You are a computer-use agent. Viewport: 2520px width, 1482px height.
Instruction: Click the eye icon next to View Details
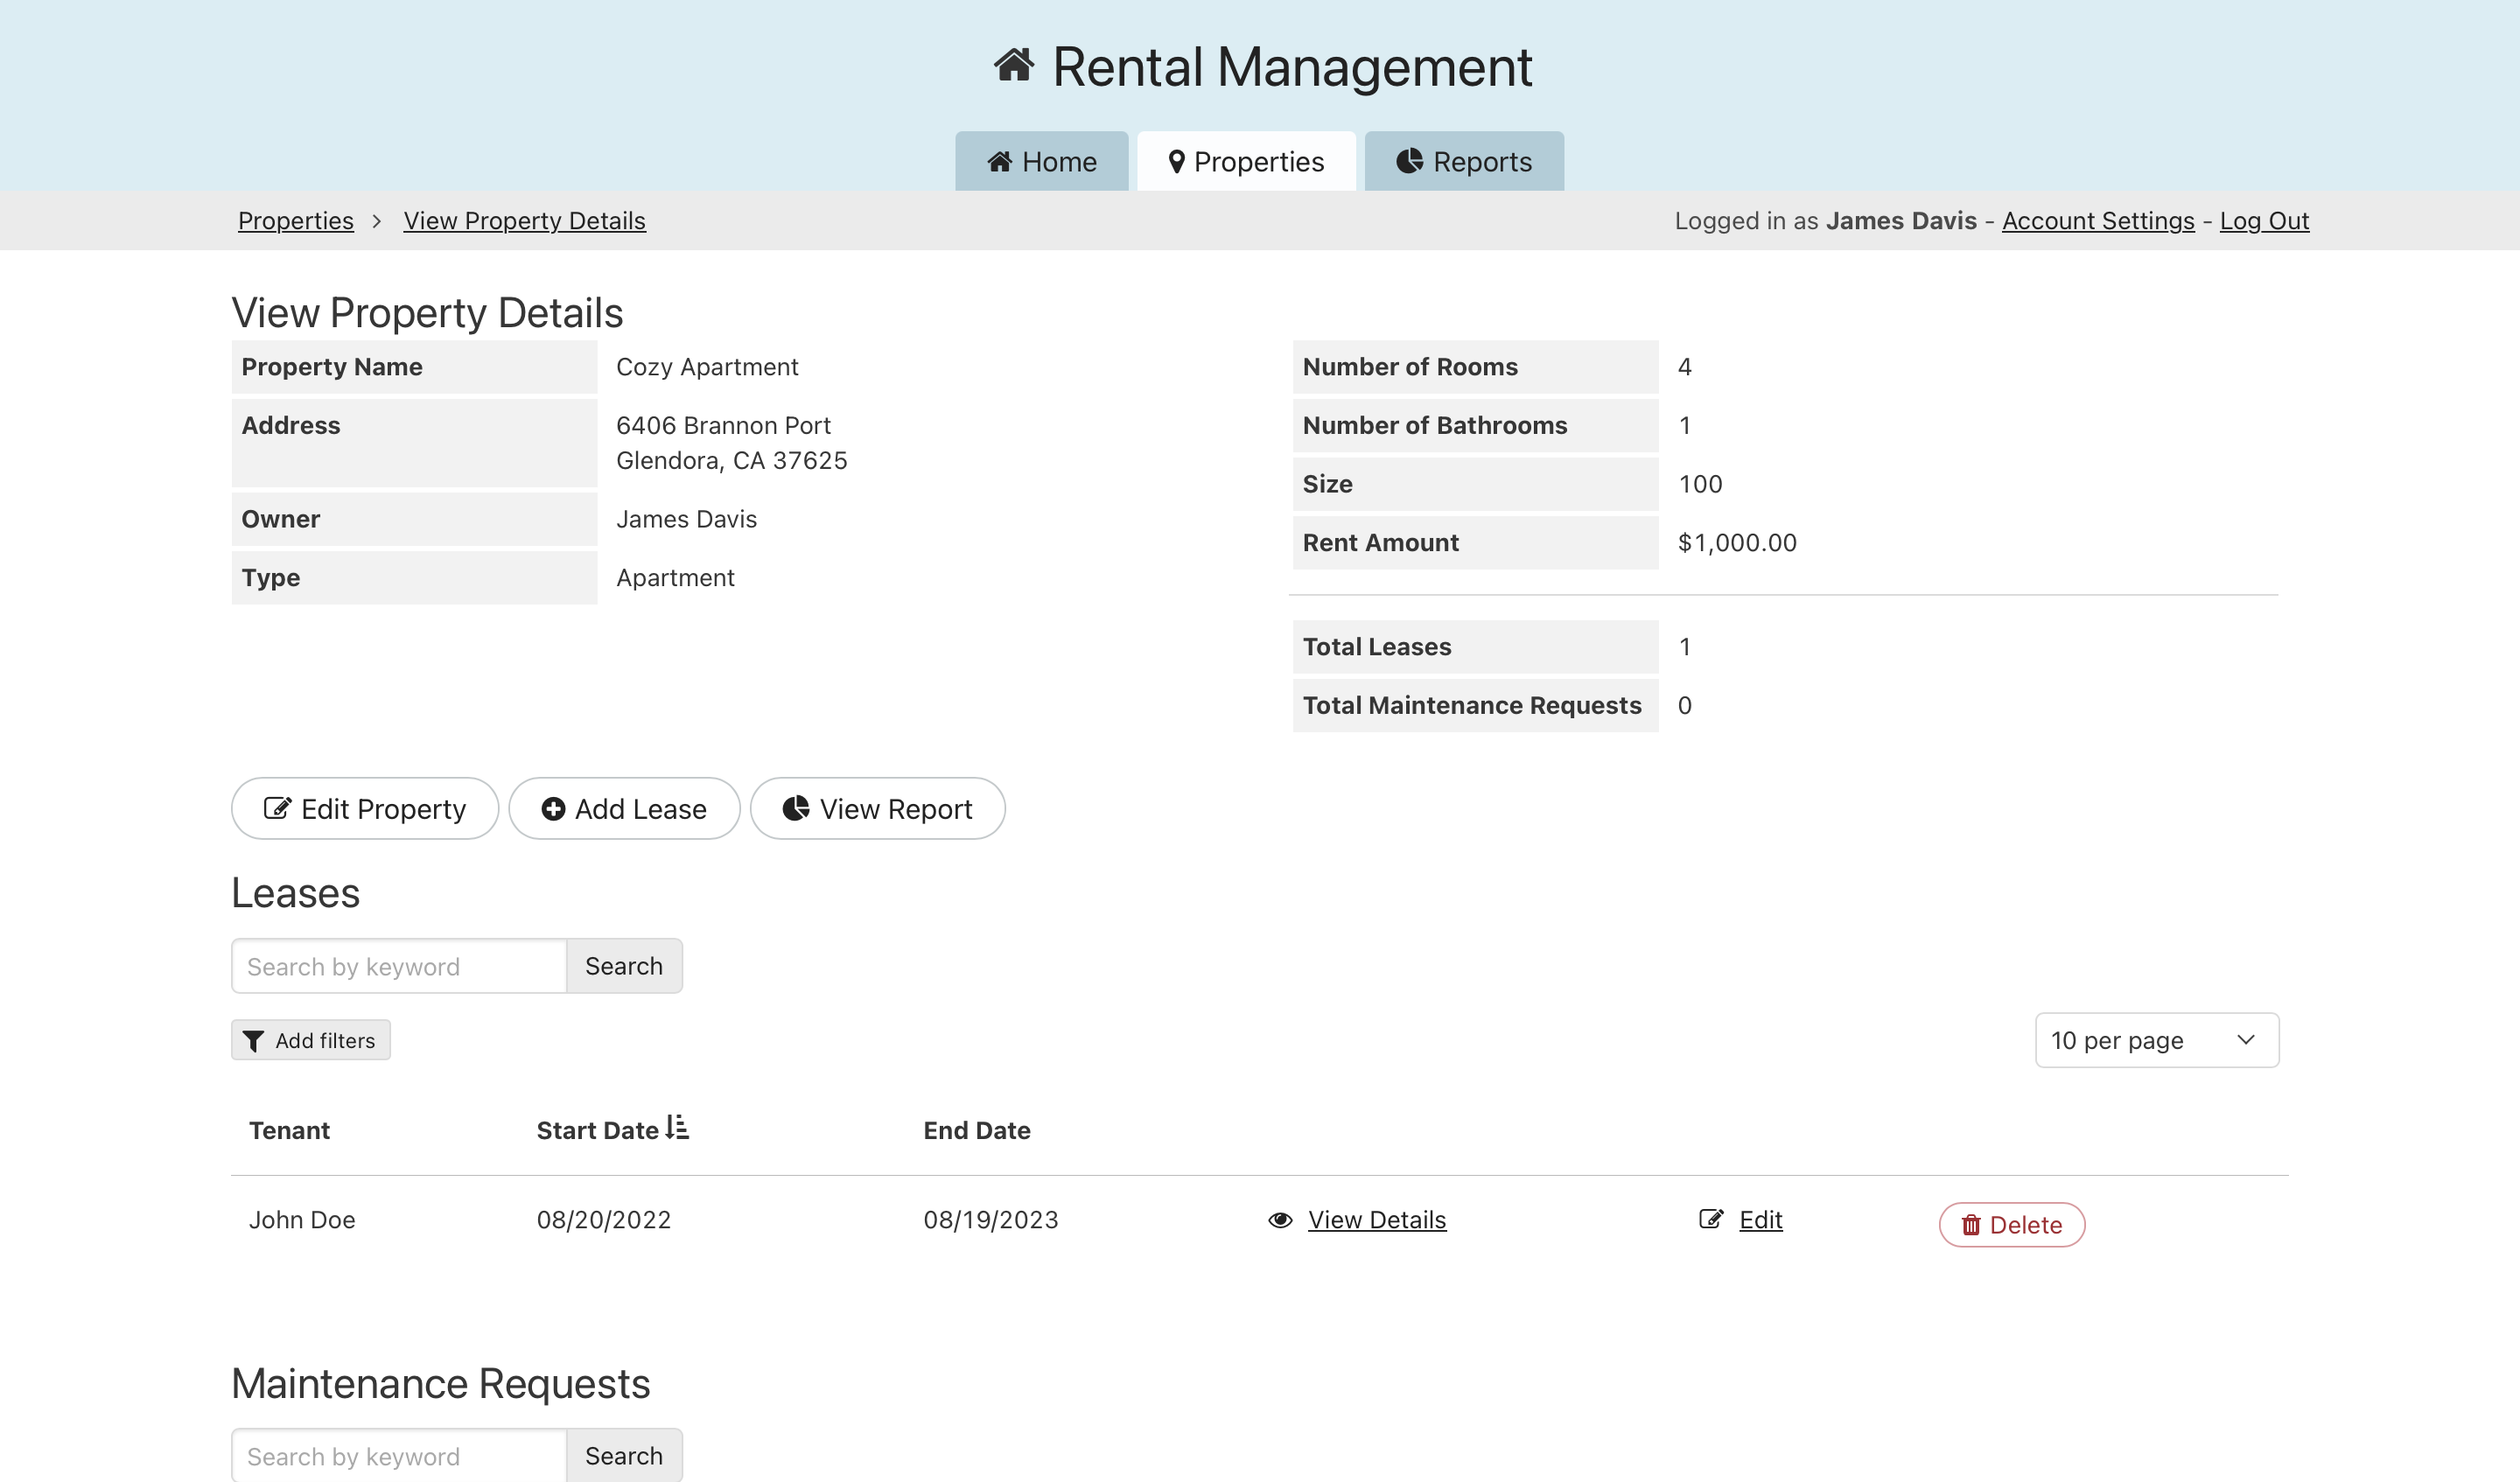(1280, 1220)
